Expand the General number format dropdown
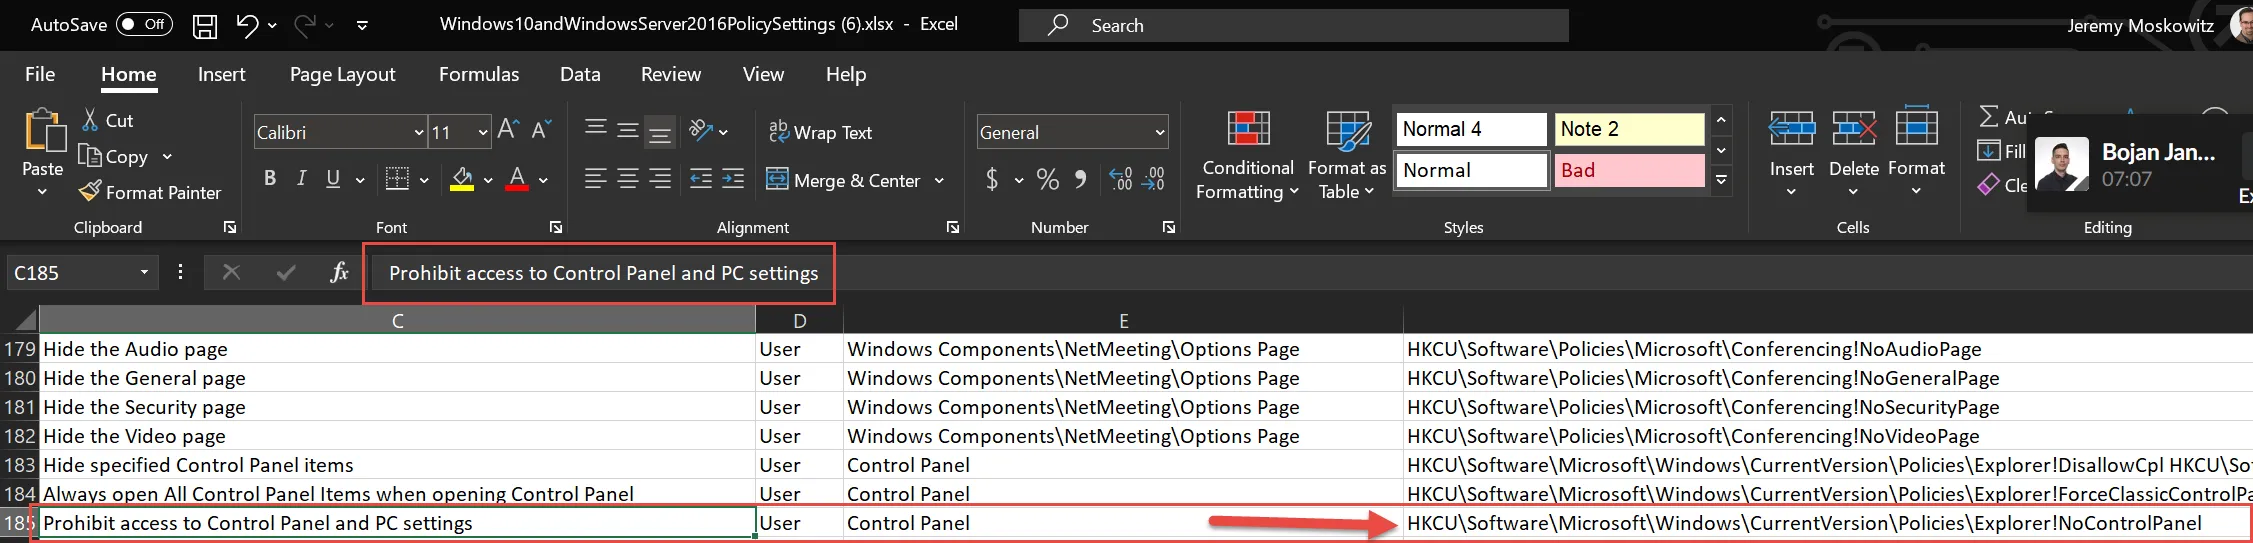Viewport: 2253px width, 543px height. tap(1160, 132)
